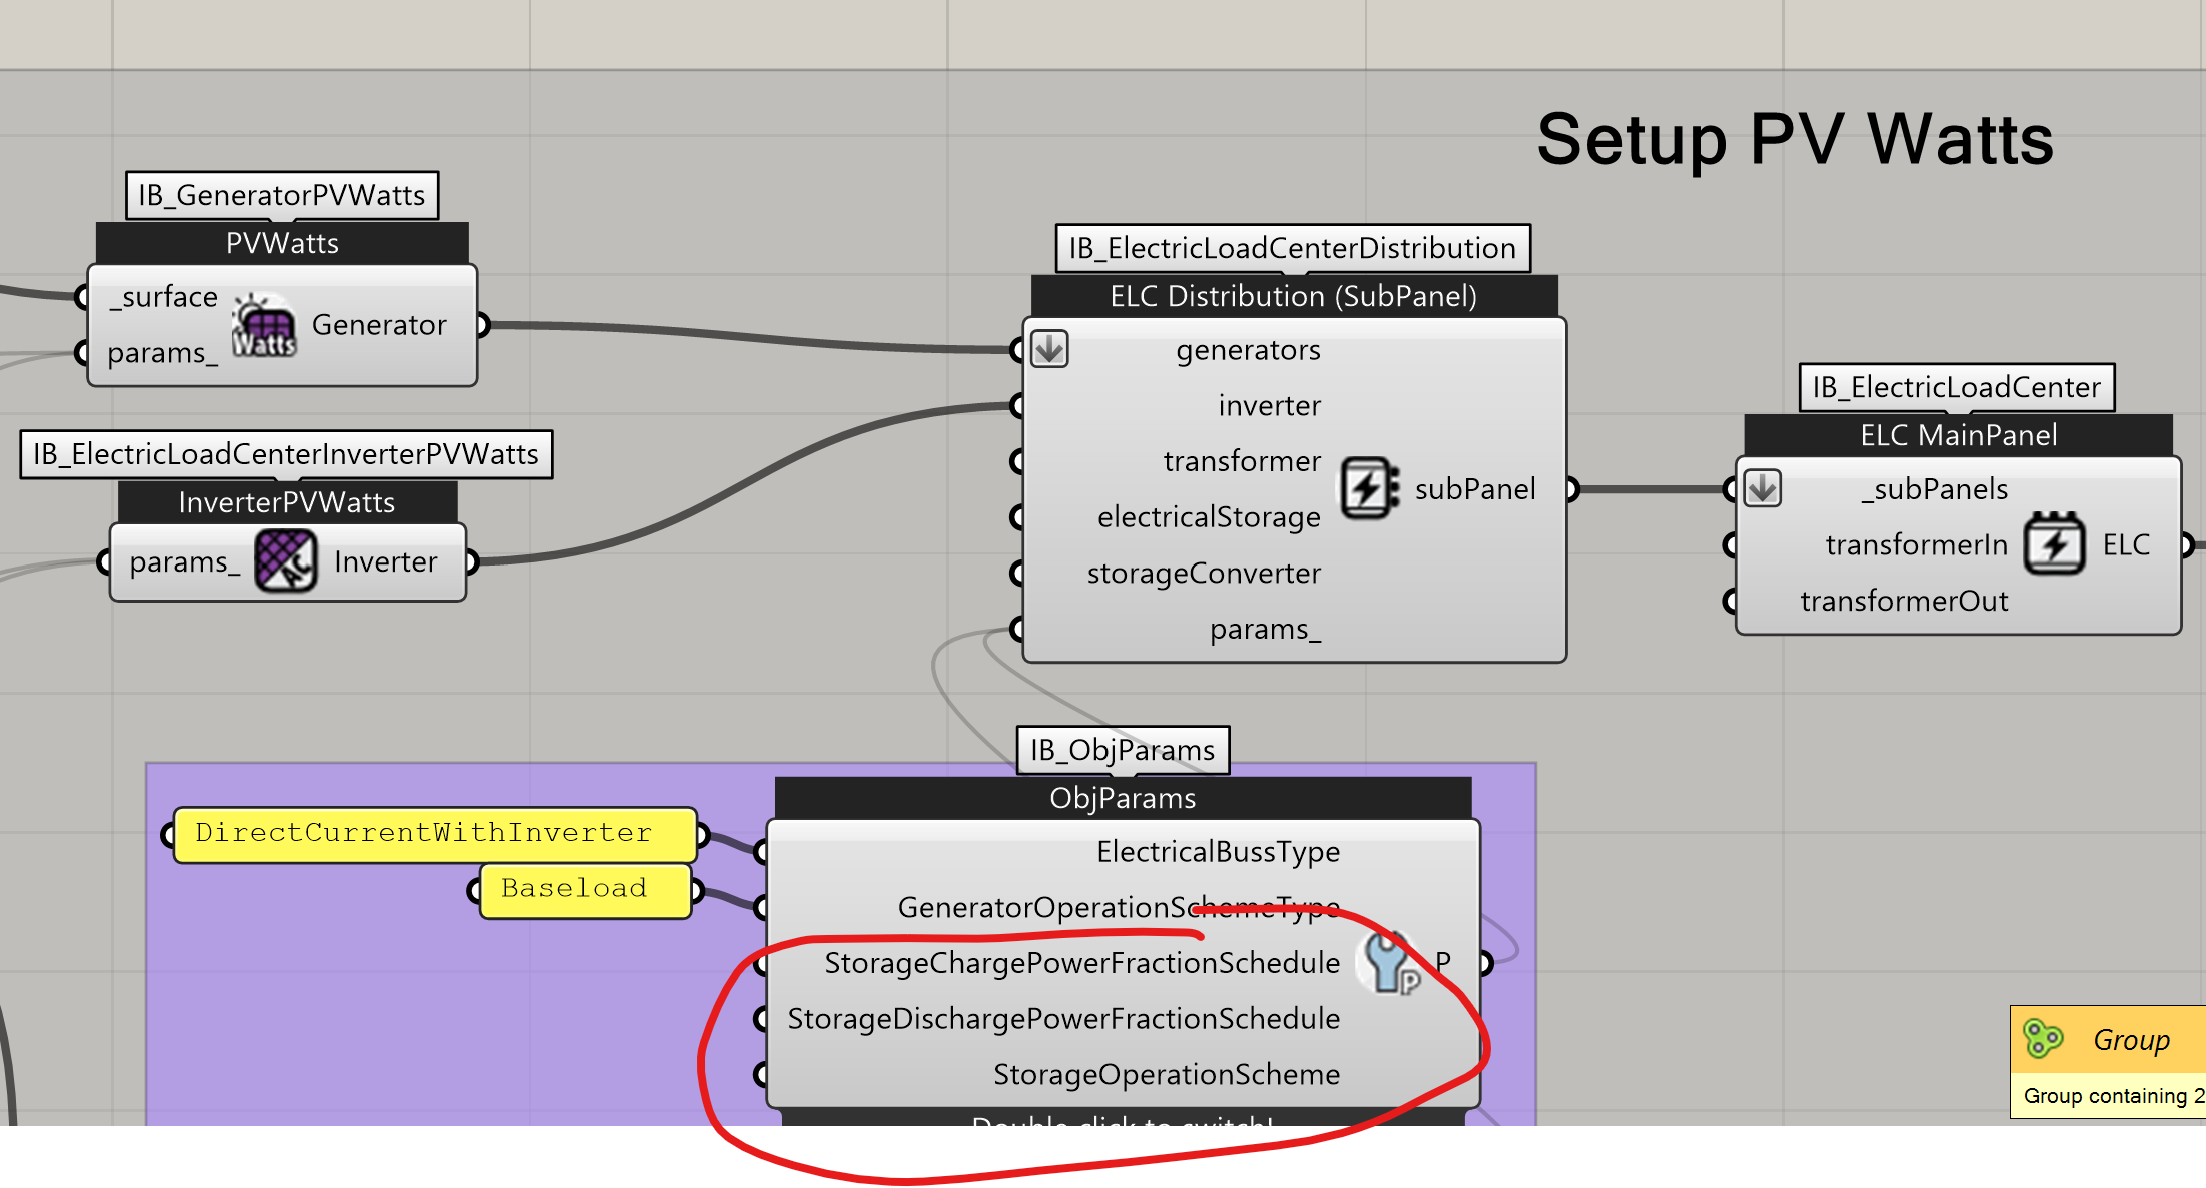Click the InverterPVWatts component icon

[x=285, y=561]
